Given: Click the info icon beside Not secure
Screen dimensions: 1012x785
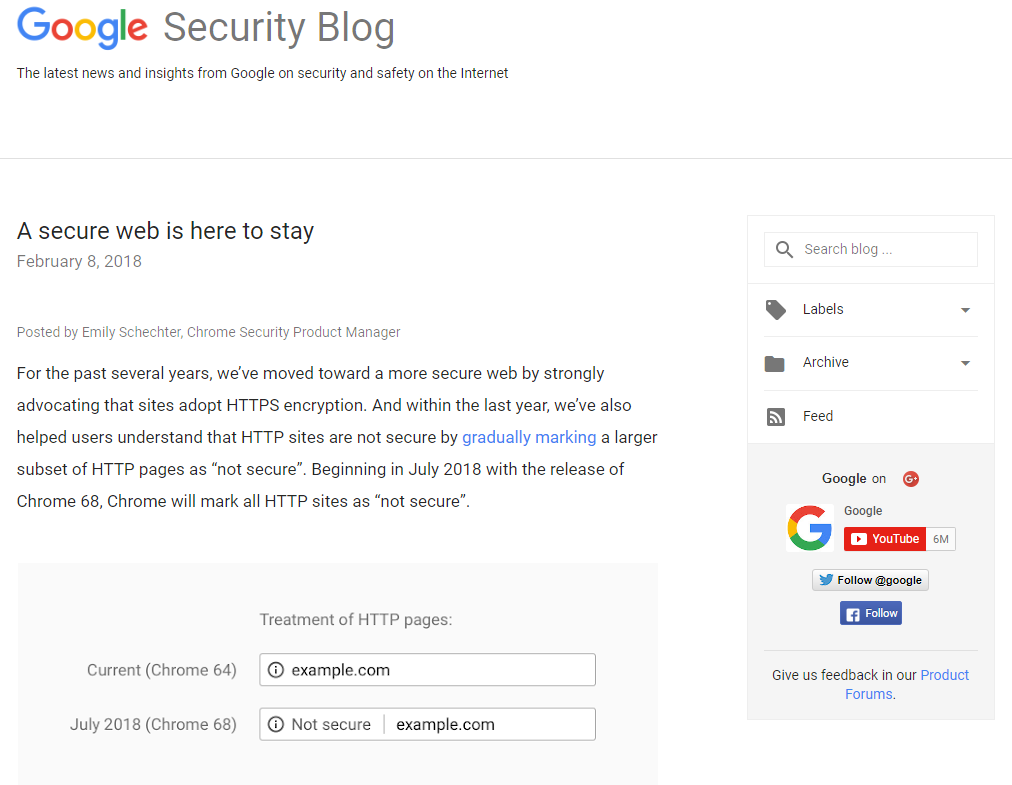Looking at the screenshot, I should 276,724.
